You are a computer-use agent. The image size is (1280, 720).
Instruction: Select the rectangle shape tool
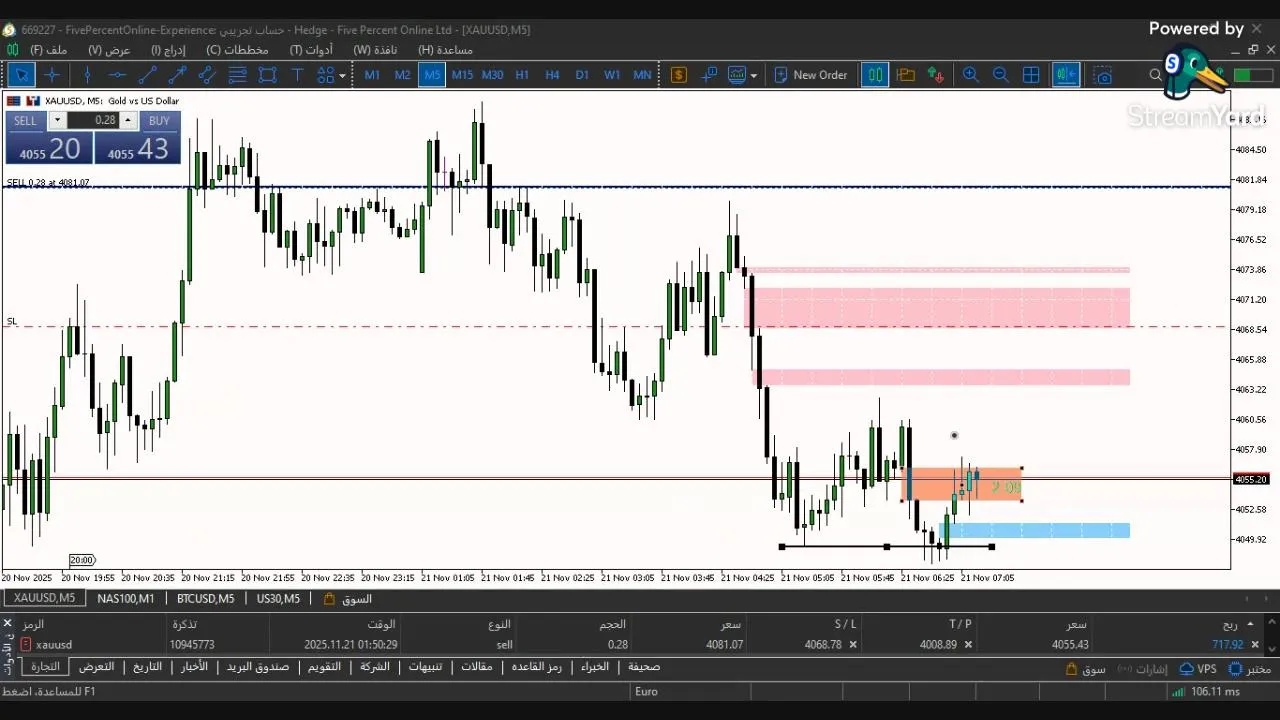click(x=267, y=75)
